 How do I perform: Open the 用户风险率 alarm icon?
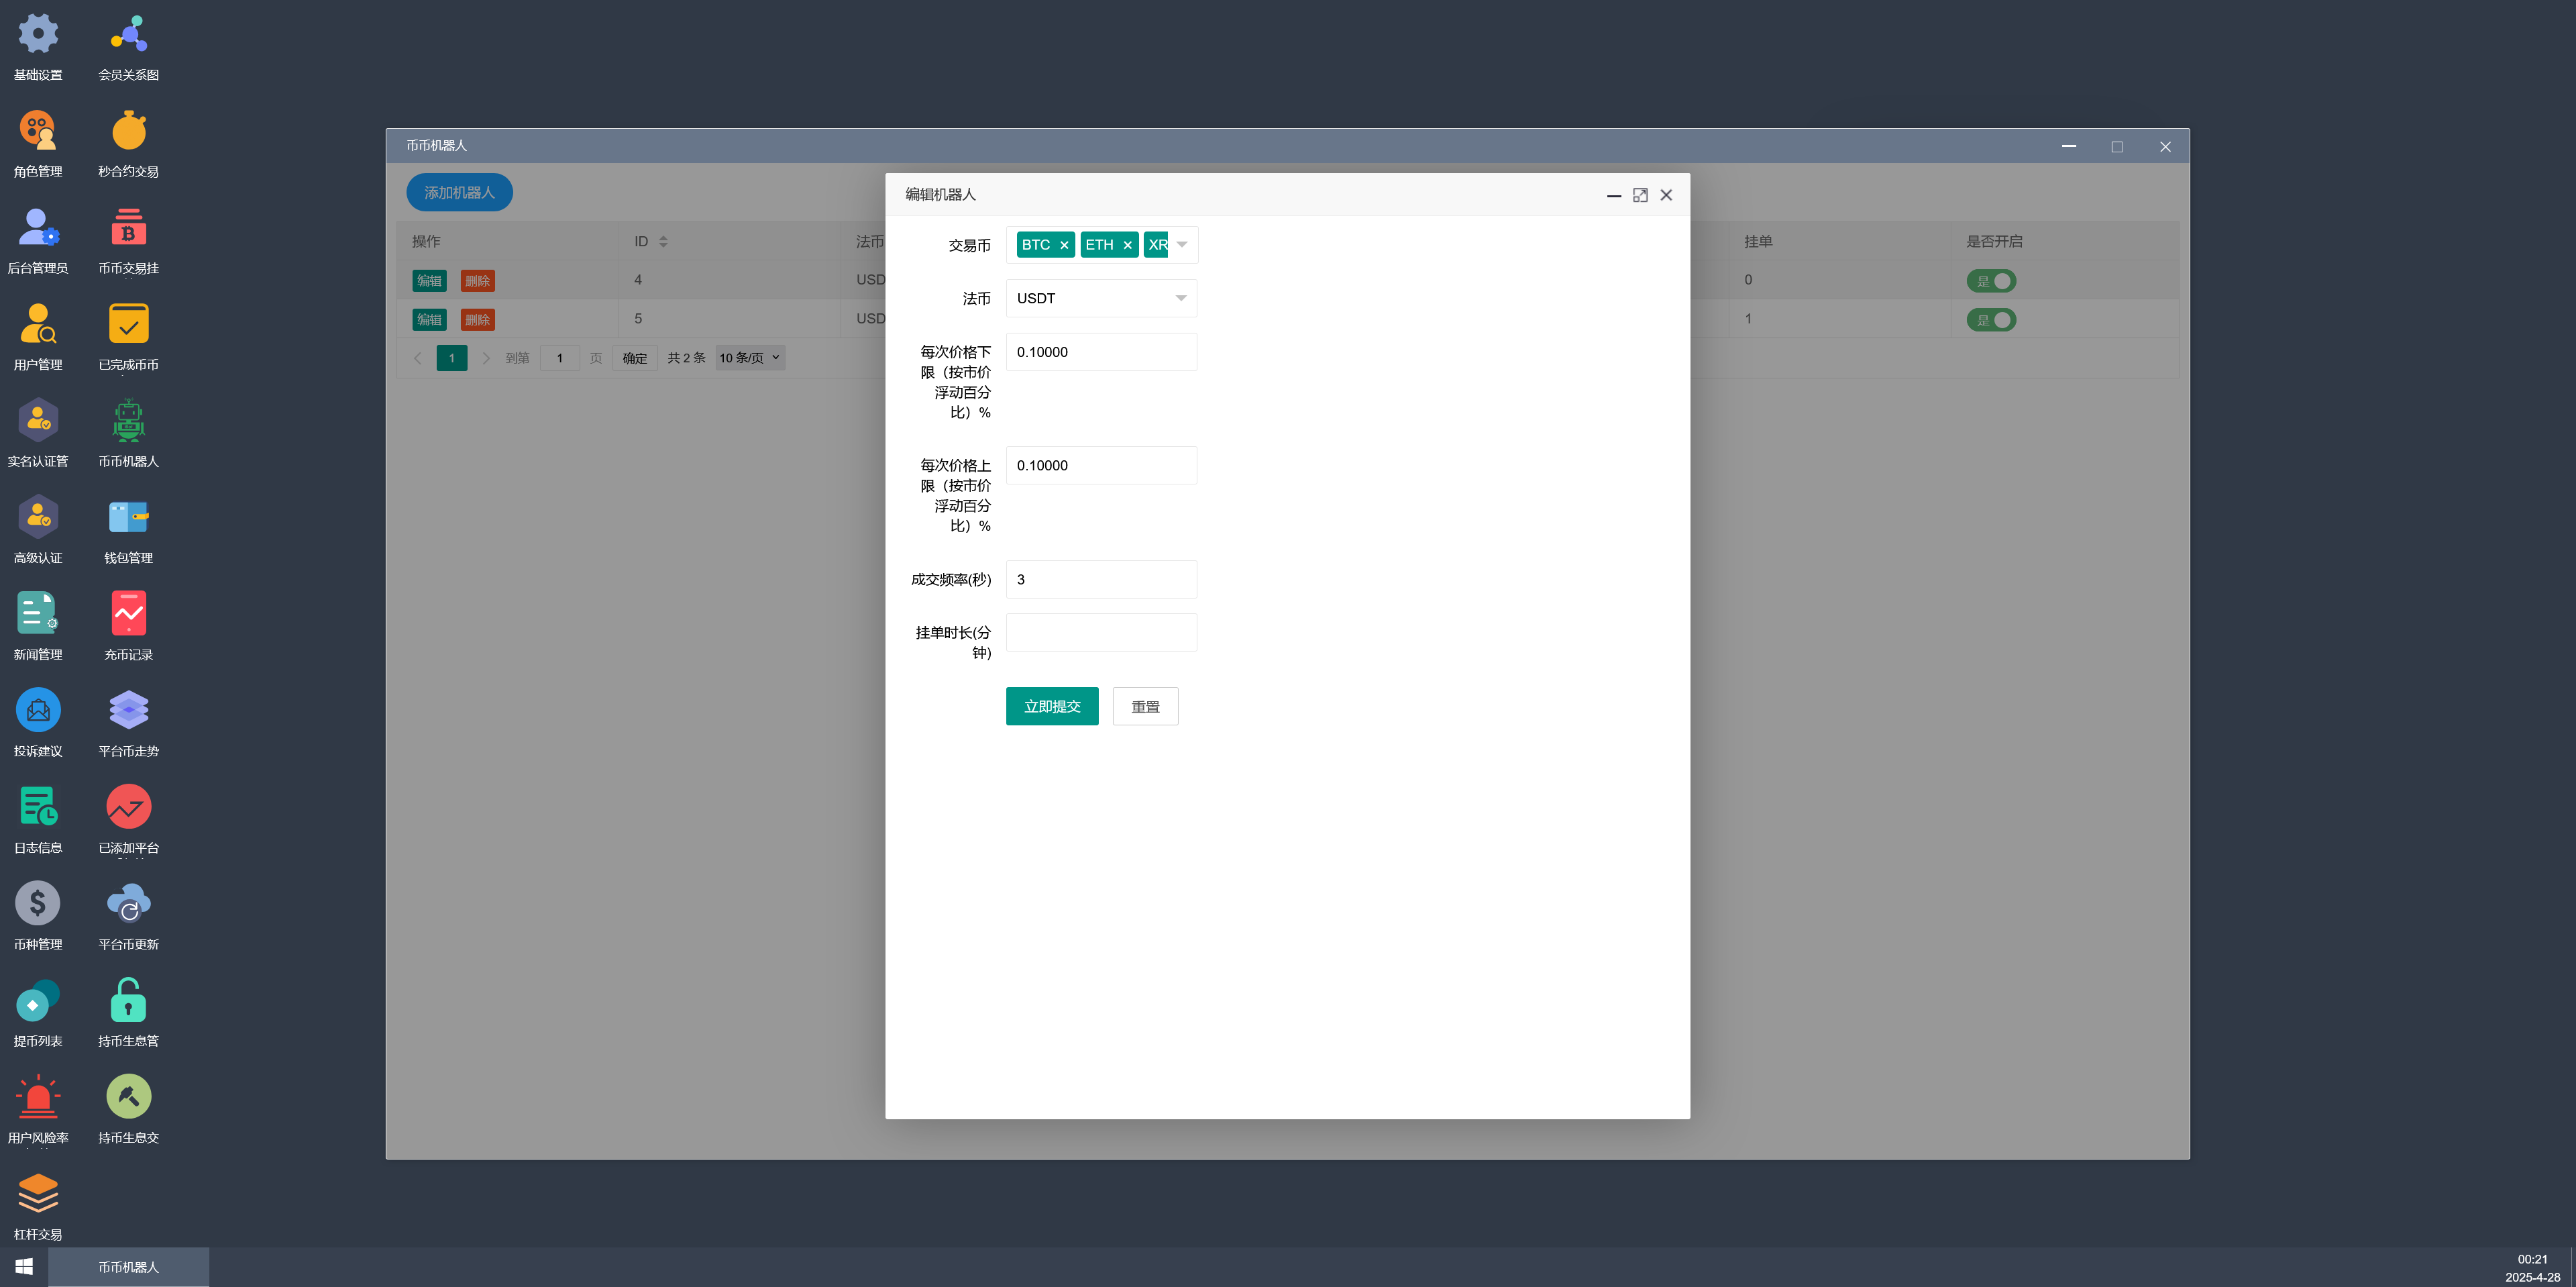coord(38,1098)
